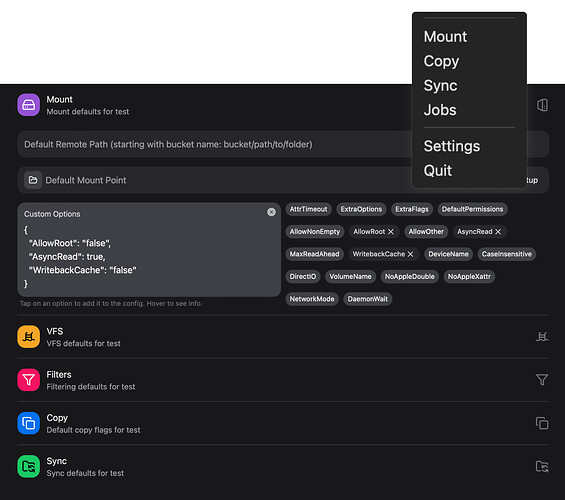Screen dimensions: 565x500
Task: Add the DaemonWait option chip
Action: (368, 299)
